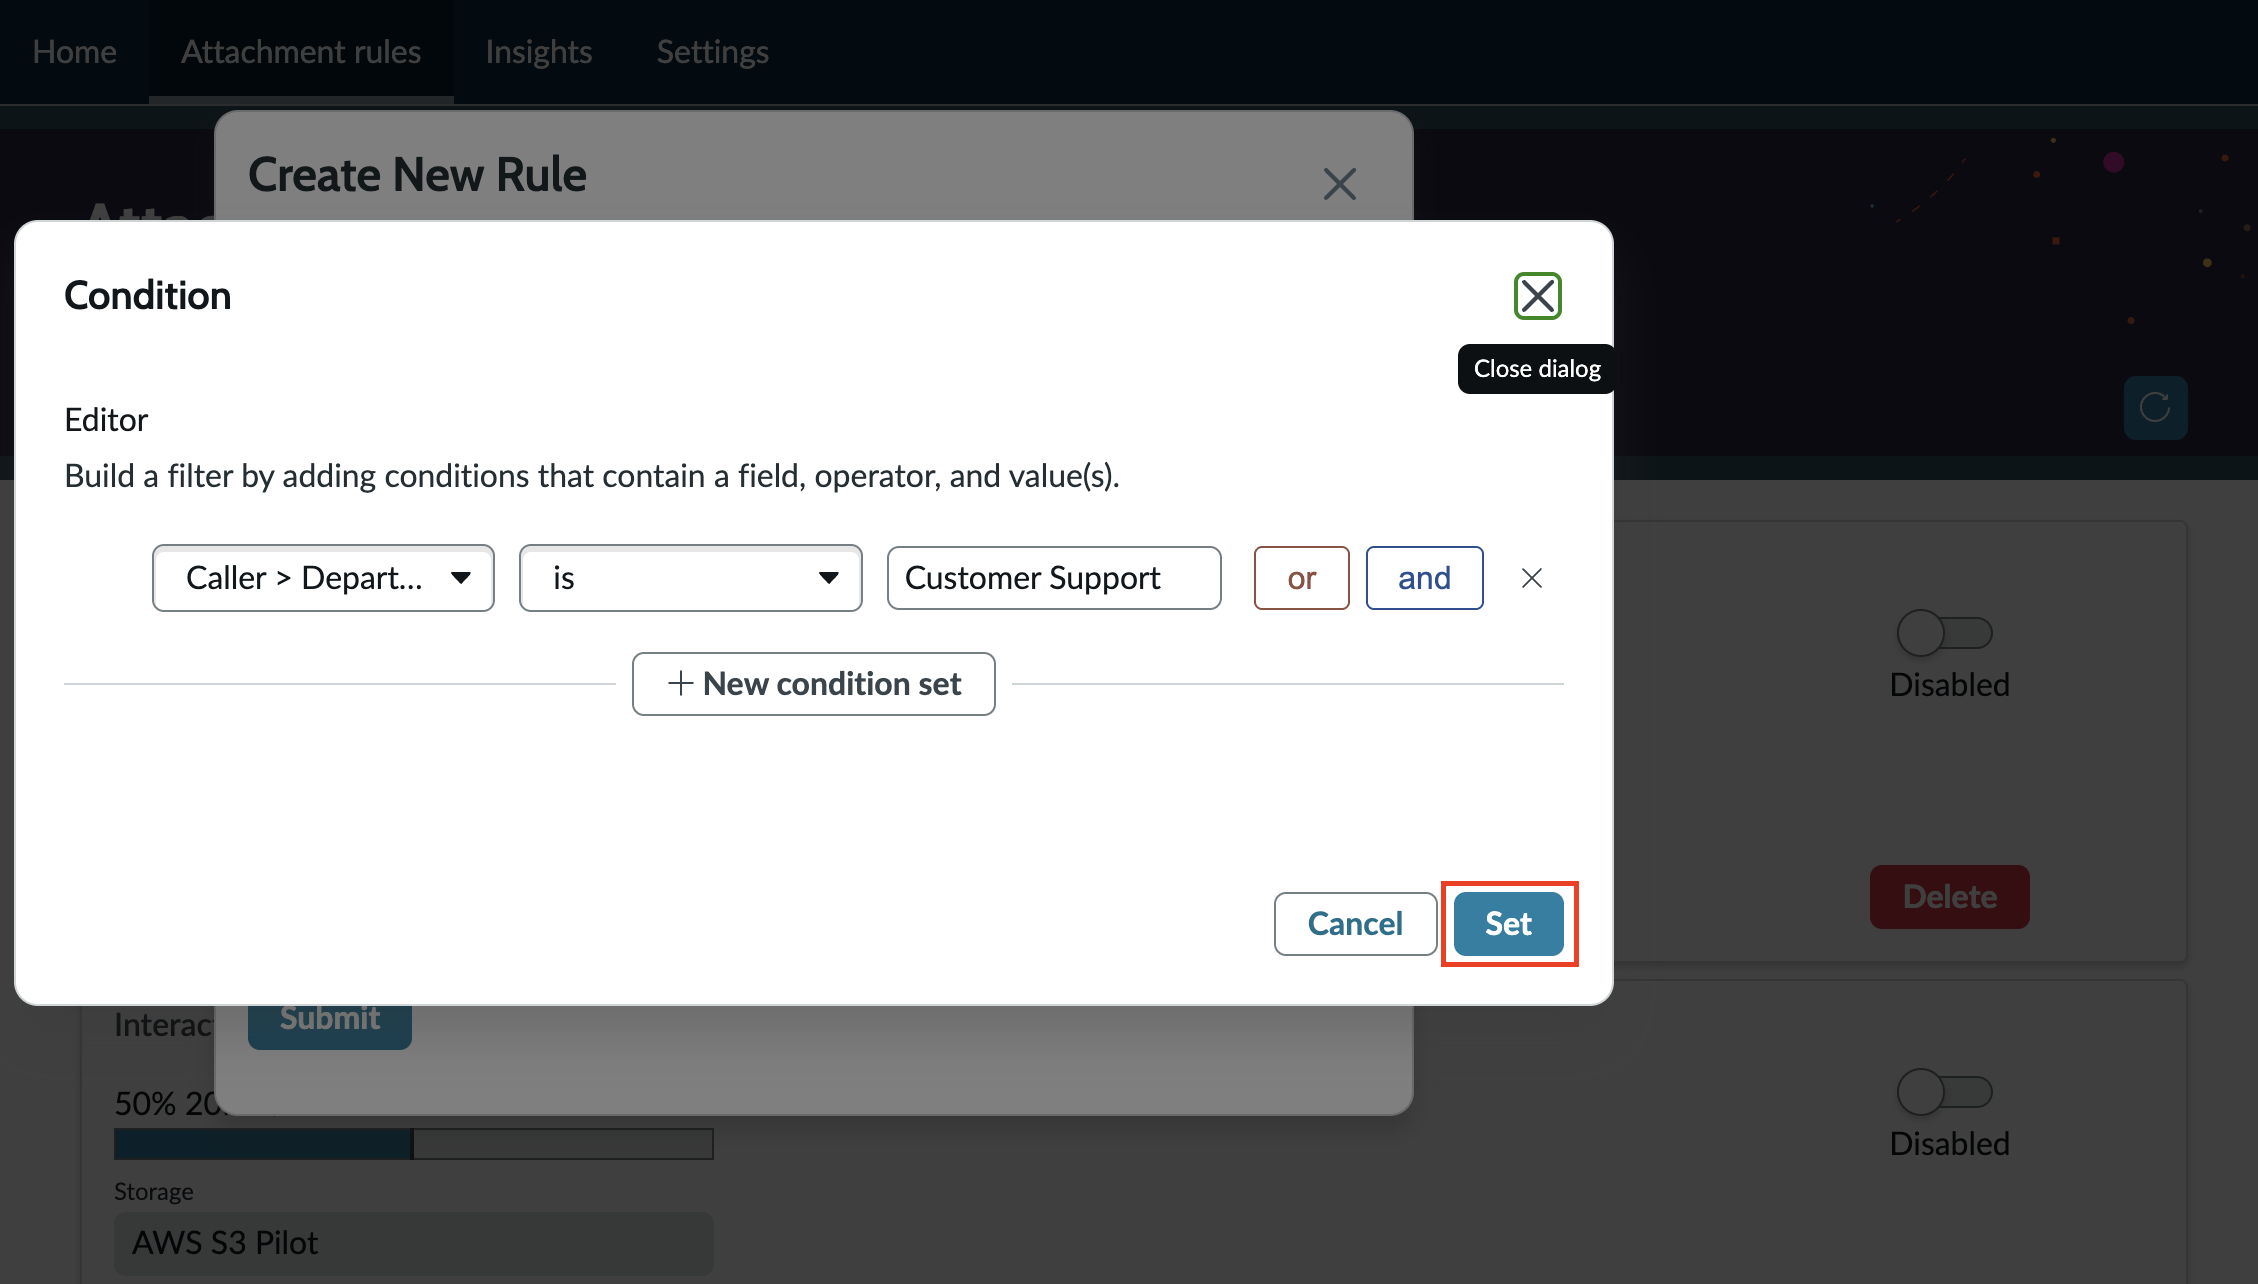This screenshot has height=1284, width=2258.
Task: Toggle the first Disabled rule switch
Action: click(1944, 632)
